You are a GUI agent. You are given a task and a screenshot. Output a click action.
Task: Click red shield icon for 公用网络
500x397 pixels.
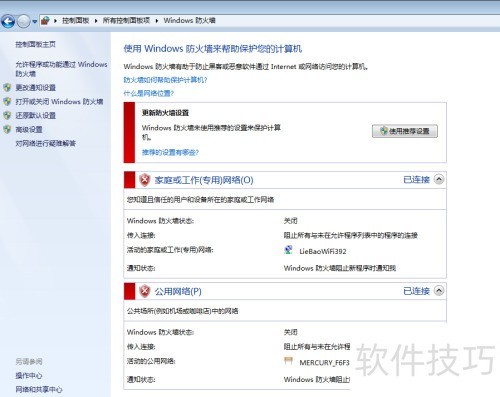tap(145, 291)
